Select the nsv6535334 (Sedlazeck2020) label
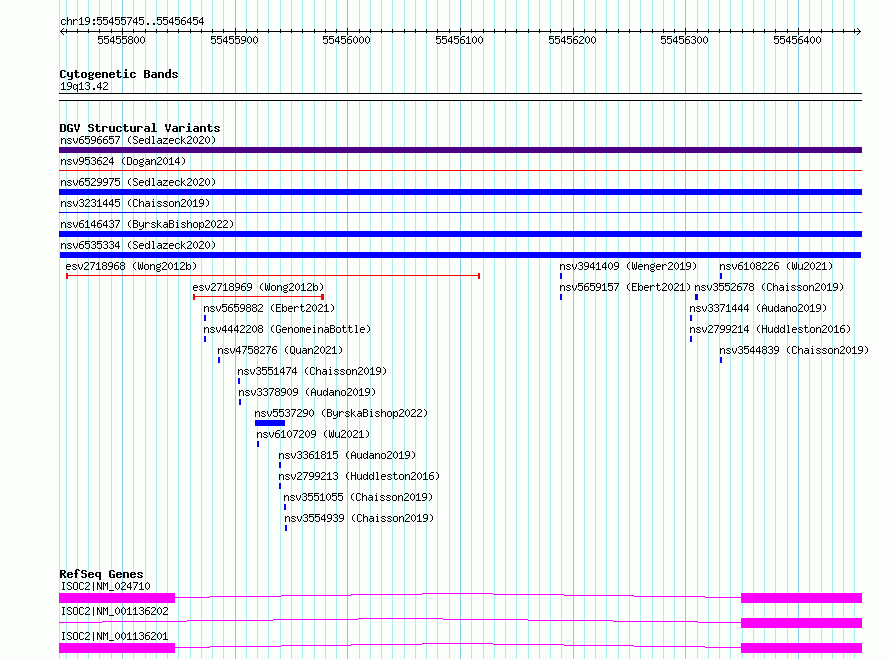 pos(138,245)
